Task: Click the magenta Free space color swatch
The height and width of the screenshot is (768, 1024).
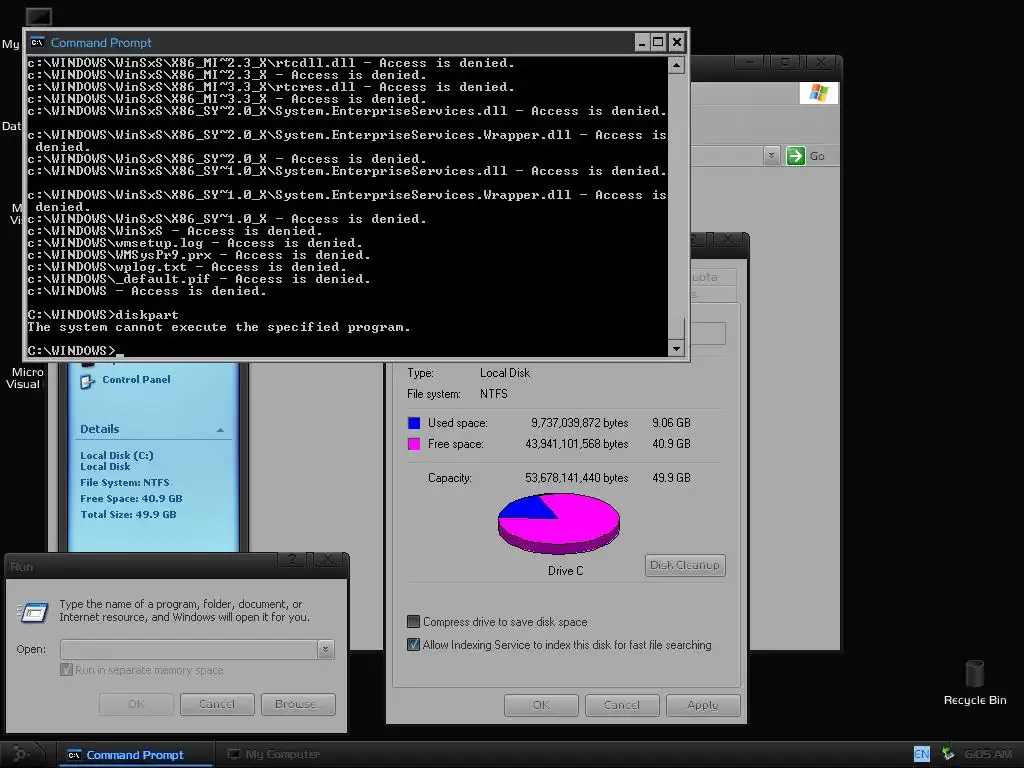Action: (x=414, y=444)
